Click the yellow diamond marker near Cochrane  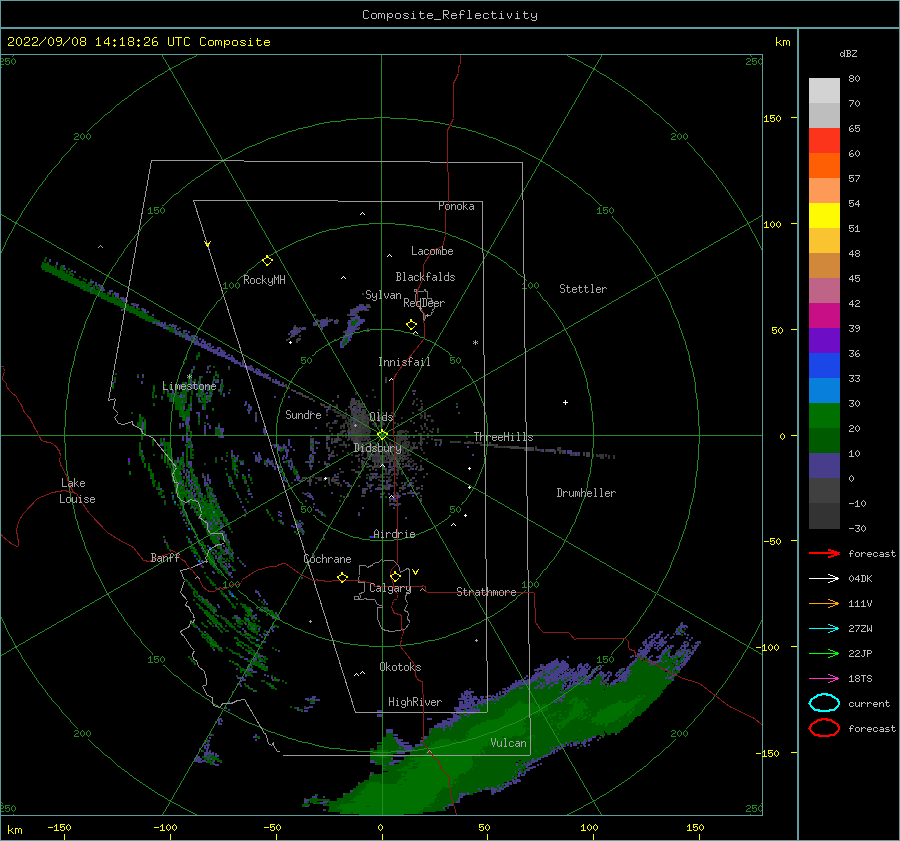pos(342,577)
